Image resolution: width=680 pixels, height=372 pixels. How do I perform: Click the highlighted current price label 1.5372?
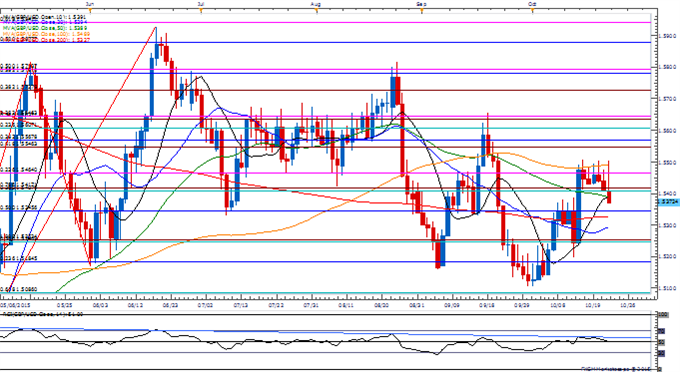click(668, 202)
